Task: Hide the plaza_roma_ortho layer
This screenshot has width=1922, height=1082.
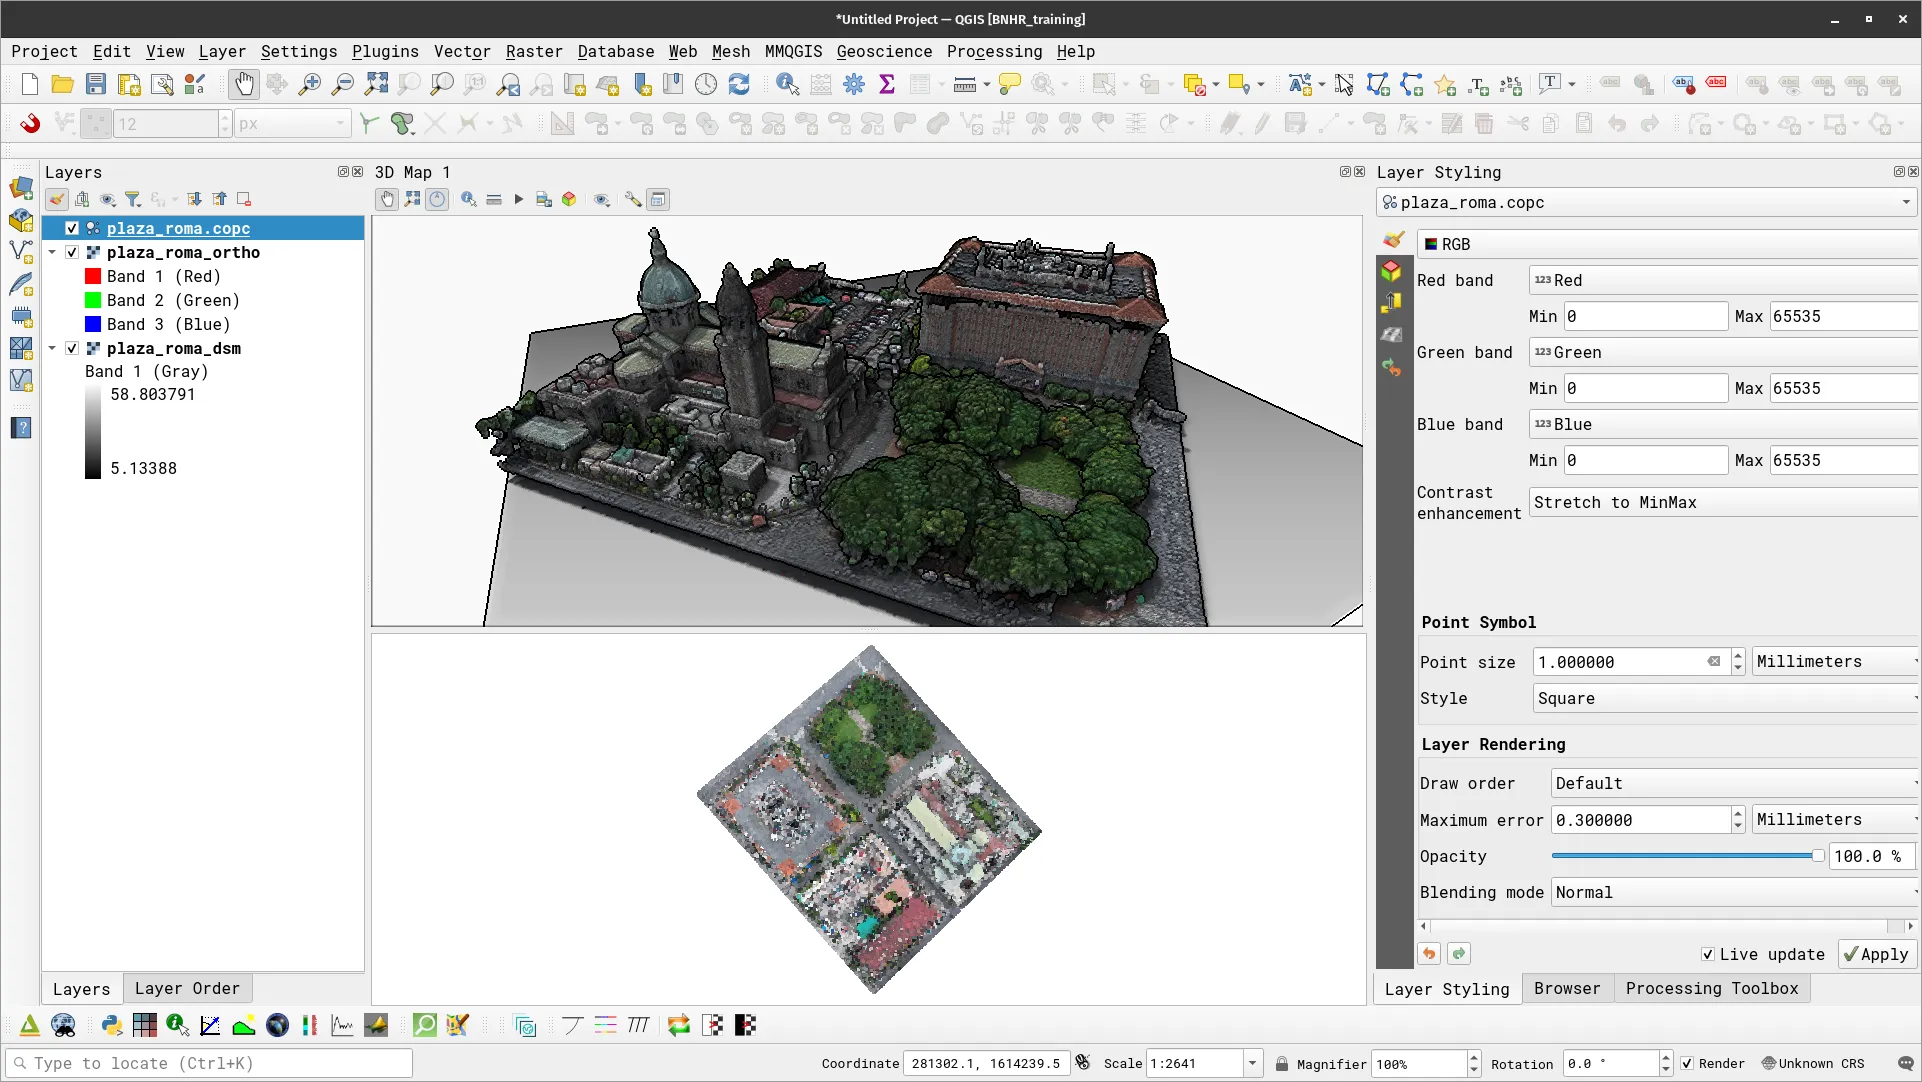Action: [72, 252]
